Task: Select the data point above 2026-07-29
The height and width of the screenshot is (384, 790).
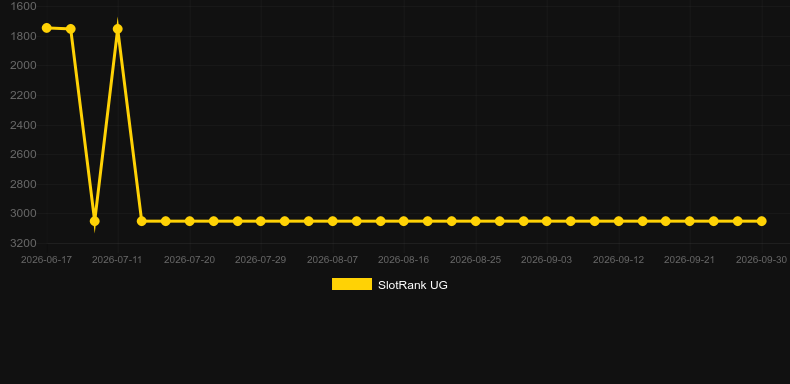Action: (260, 221)
